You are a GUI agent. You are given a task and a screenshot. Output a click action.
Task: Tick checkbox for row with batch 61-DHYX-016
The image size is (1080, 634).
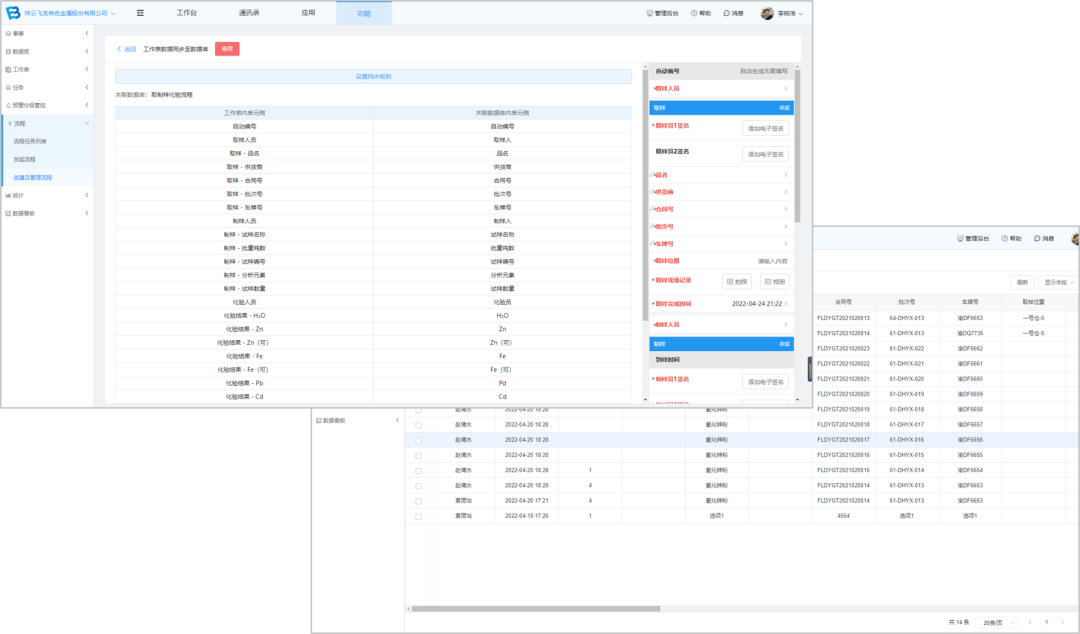pyautogui.click(x=418, y=440)
